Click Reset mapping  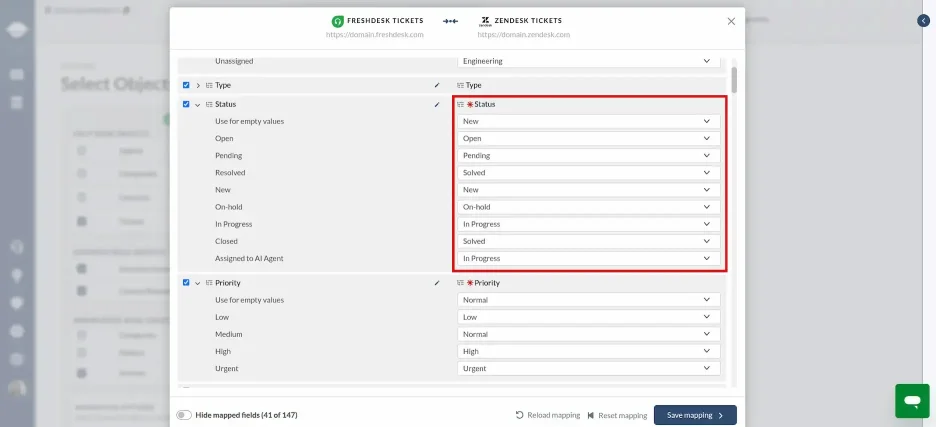[617, 415]
